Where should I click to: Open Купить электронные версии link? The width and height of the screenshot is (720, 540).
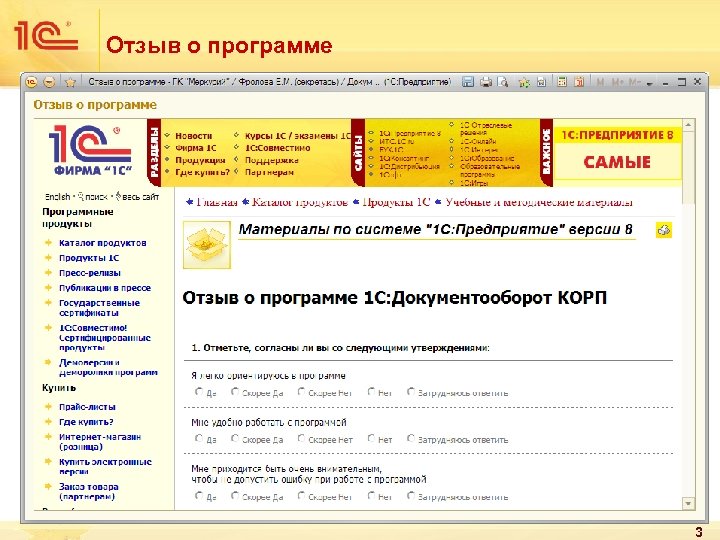pos(105,467)
